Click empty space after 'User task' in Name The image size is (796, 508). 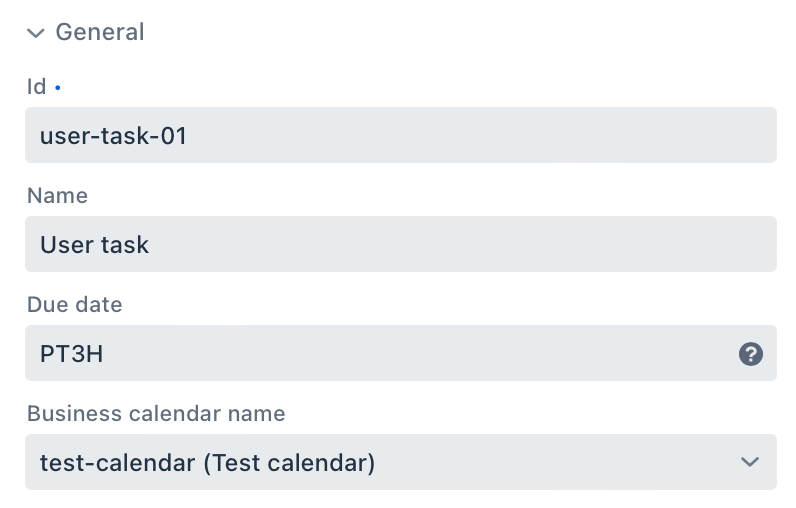tap(460, 244)
